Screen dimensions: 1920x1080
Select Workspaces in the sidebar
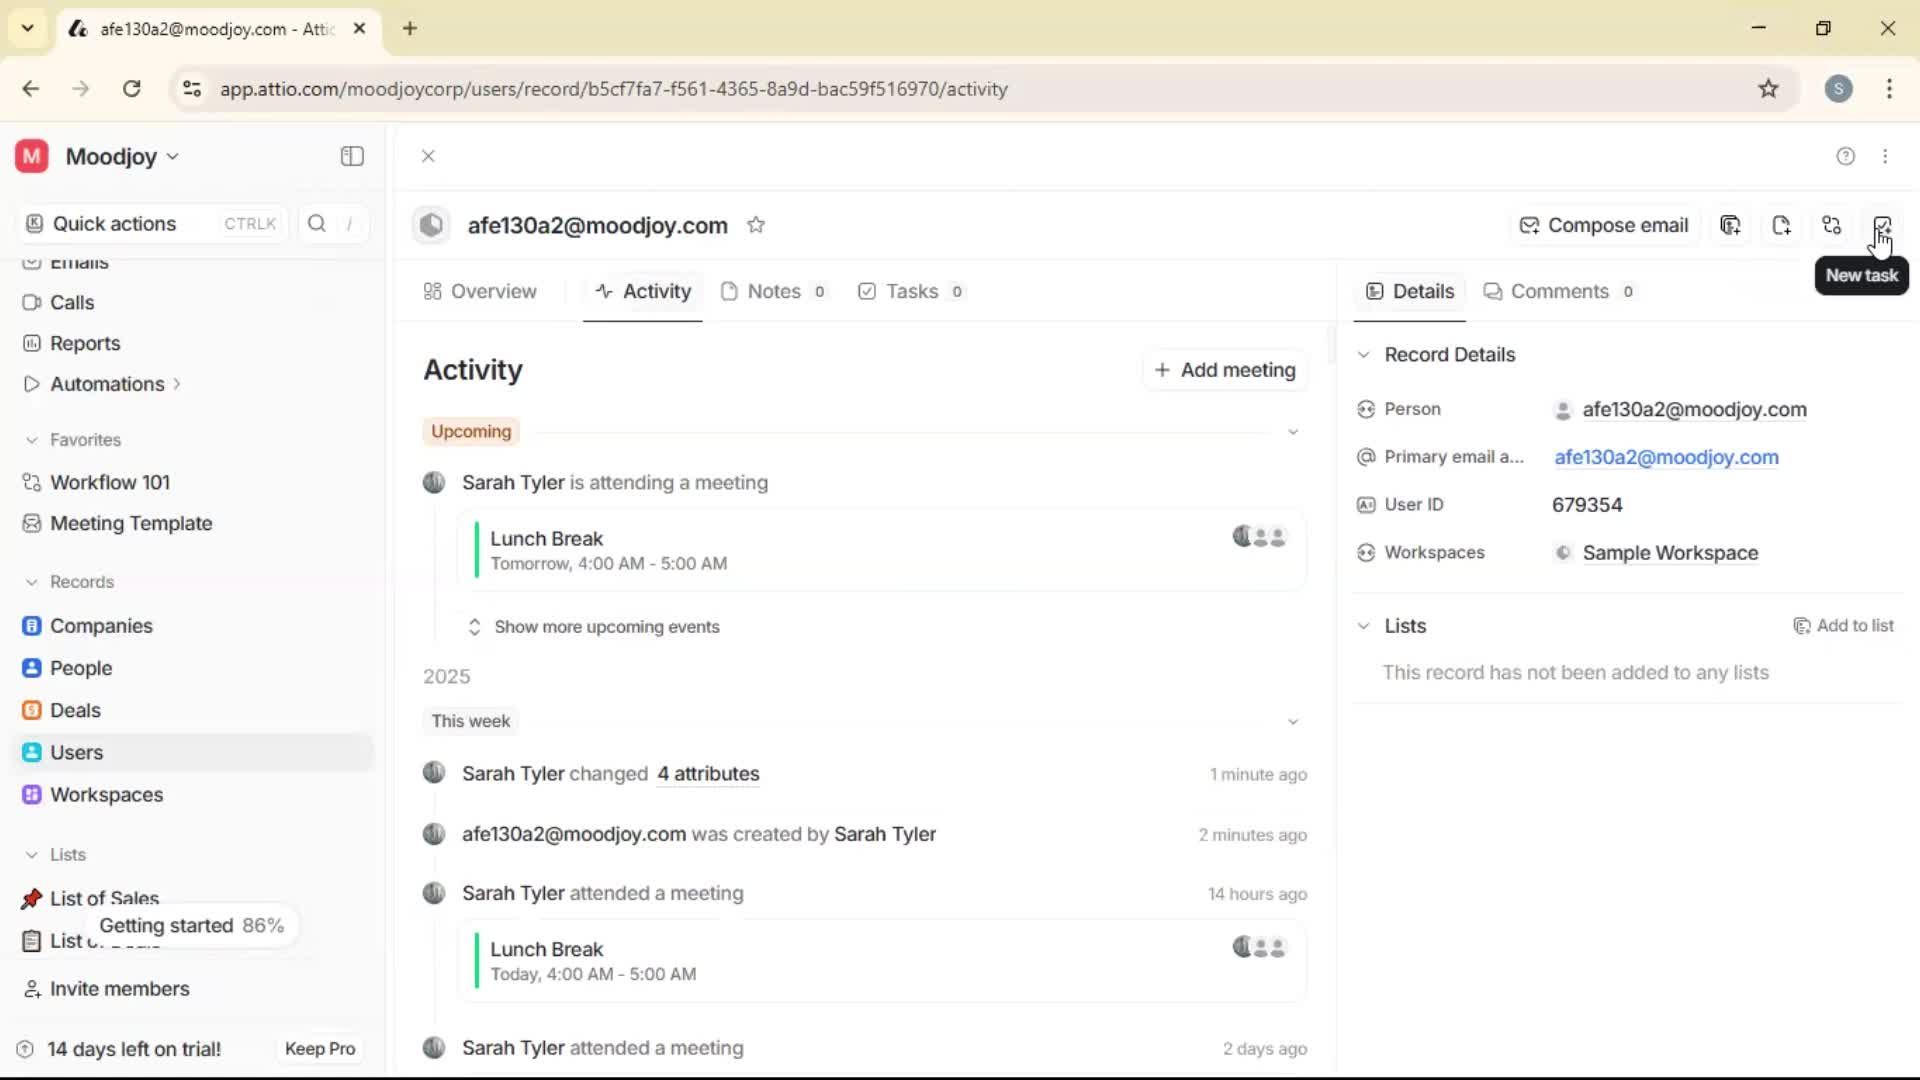click(107, 795)
